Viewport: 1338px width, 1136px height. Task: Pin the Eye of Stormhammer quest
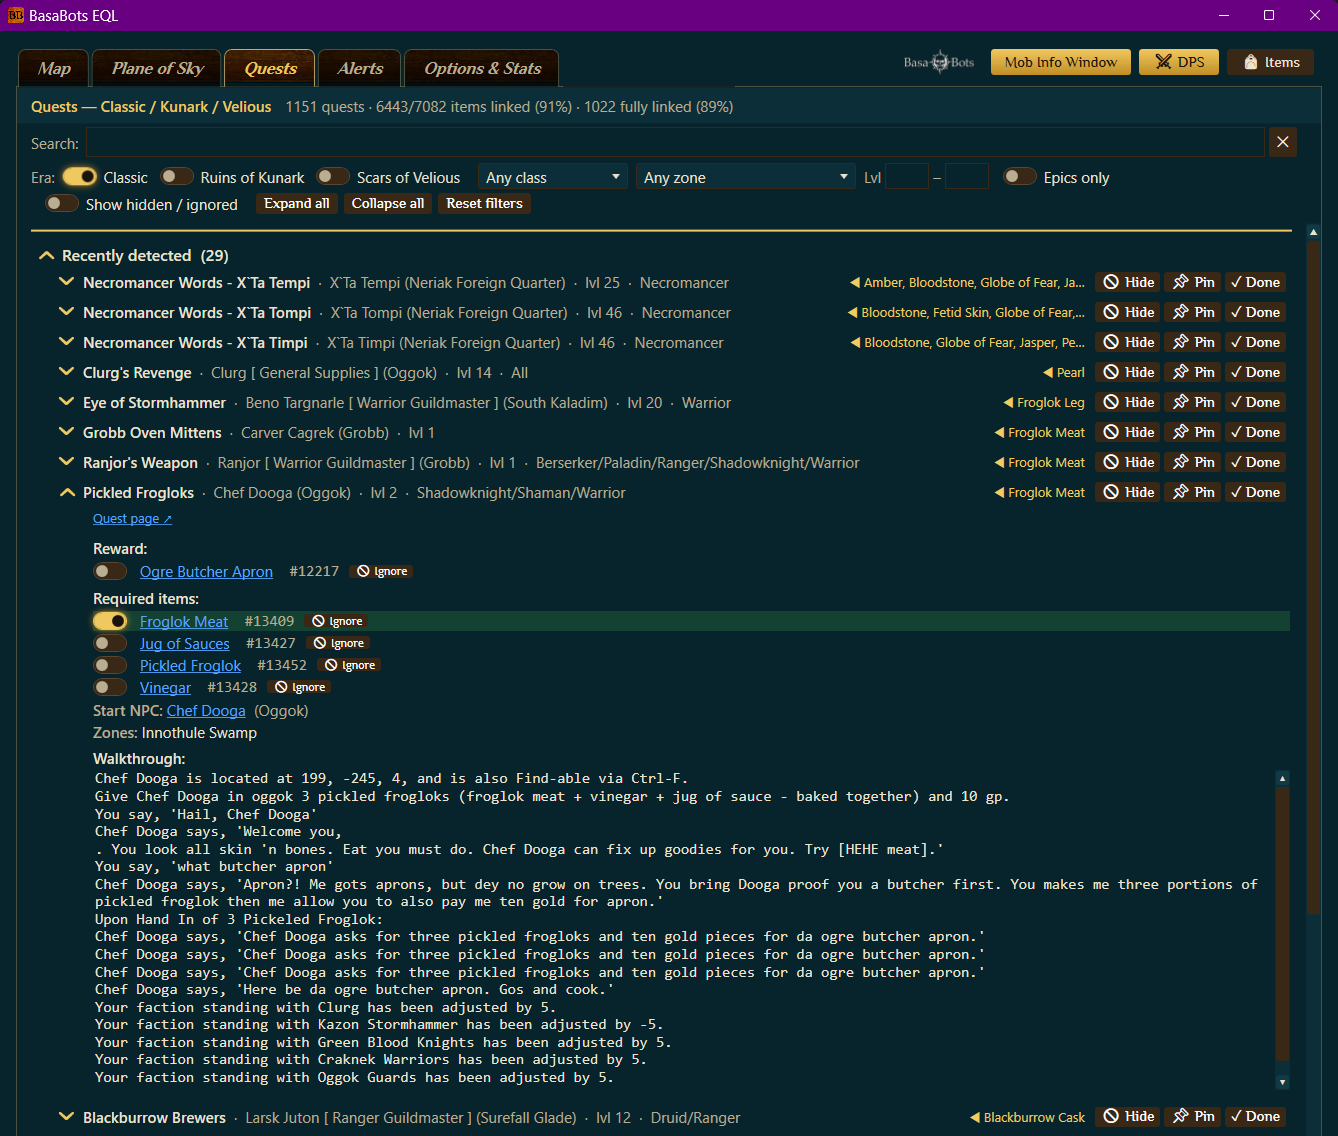1193,402
